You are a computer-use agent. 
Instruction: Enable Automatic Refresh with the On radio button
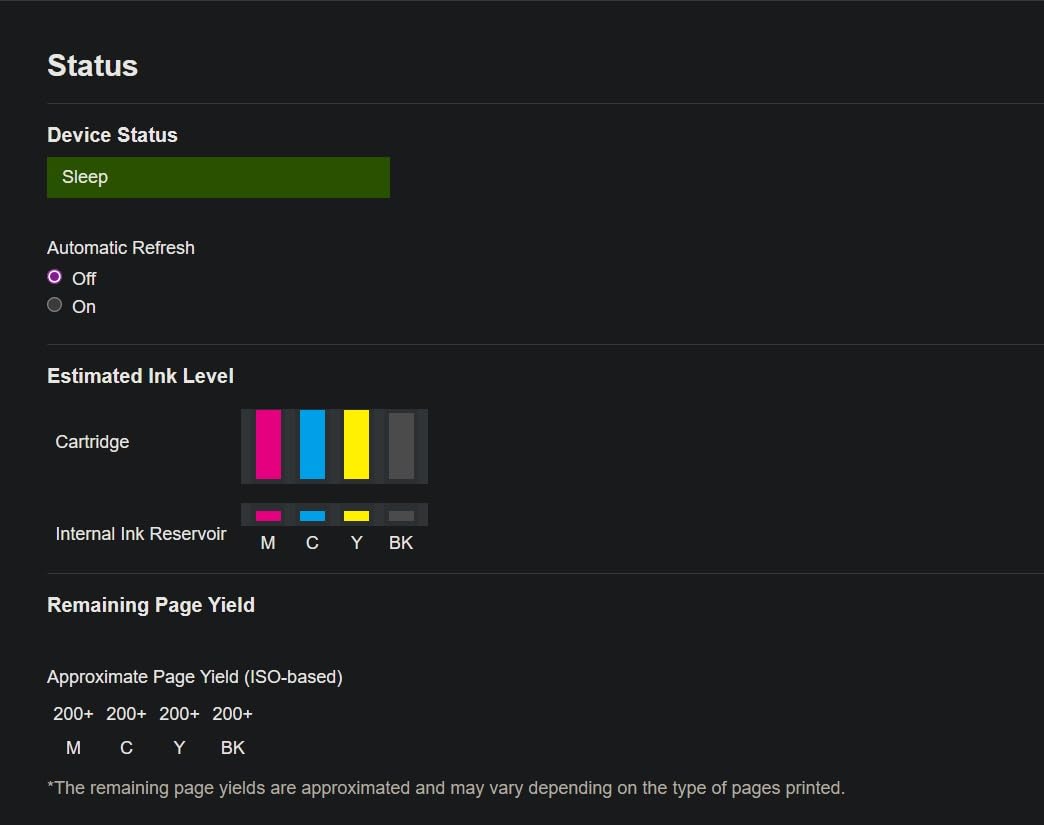(55, 305)
